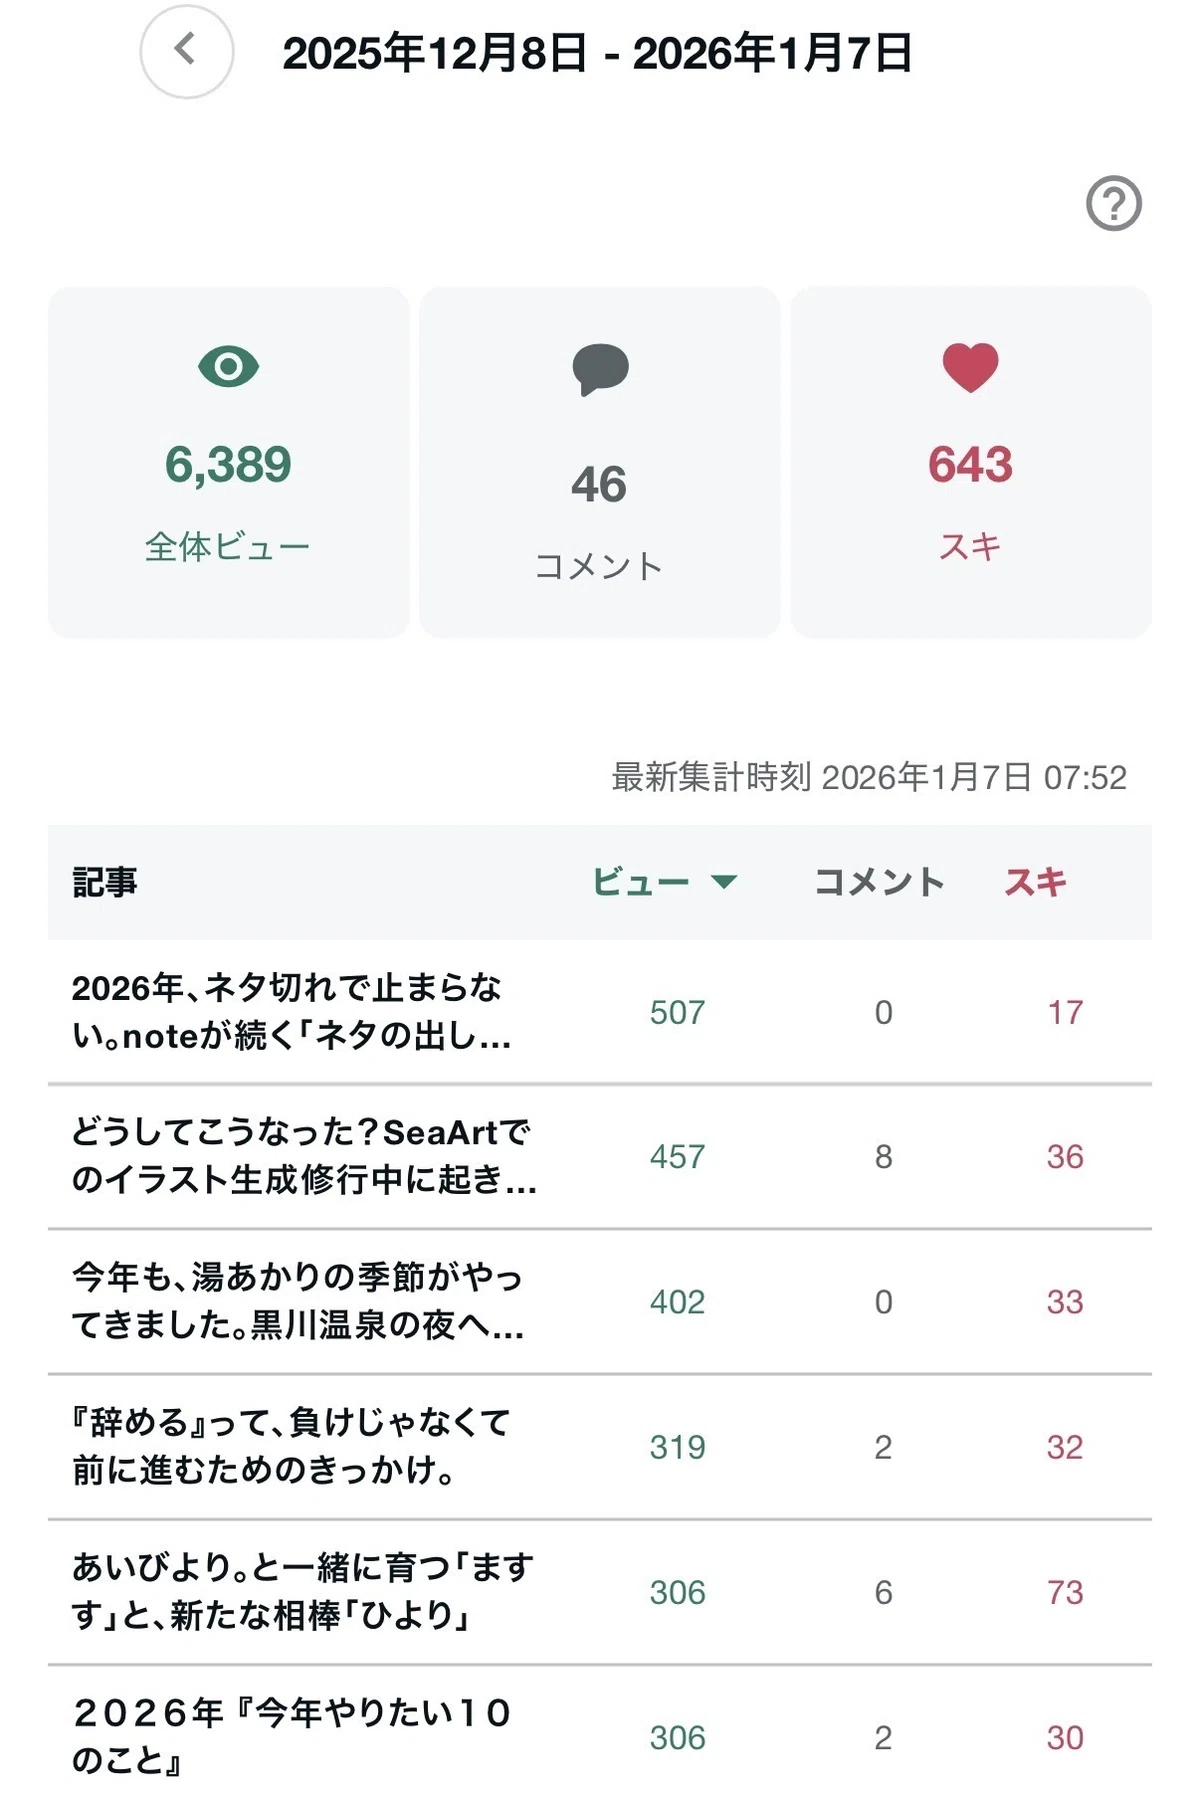The width and height of the screenshot is (1200, 1798).
Task: Open the コメント 46 summary card
Action: pos(600,462)
